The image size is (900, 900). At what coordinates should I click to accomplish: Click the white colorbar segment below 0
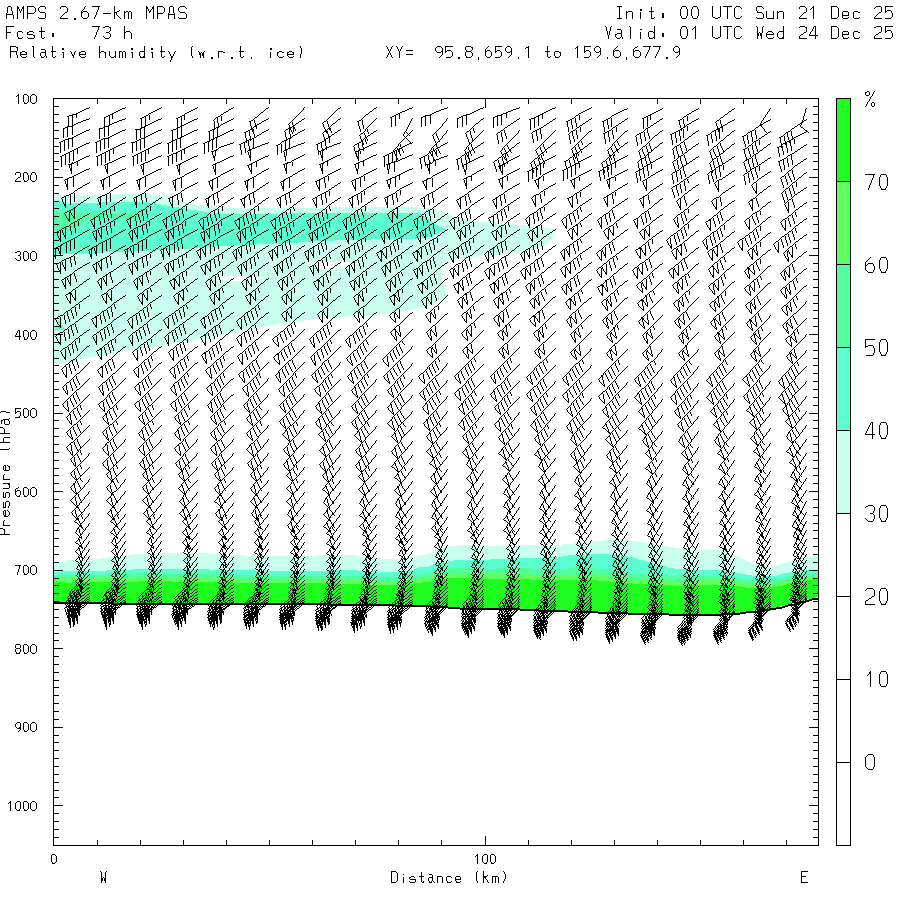click(843, 804)
